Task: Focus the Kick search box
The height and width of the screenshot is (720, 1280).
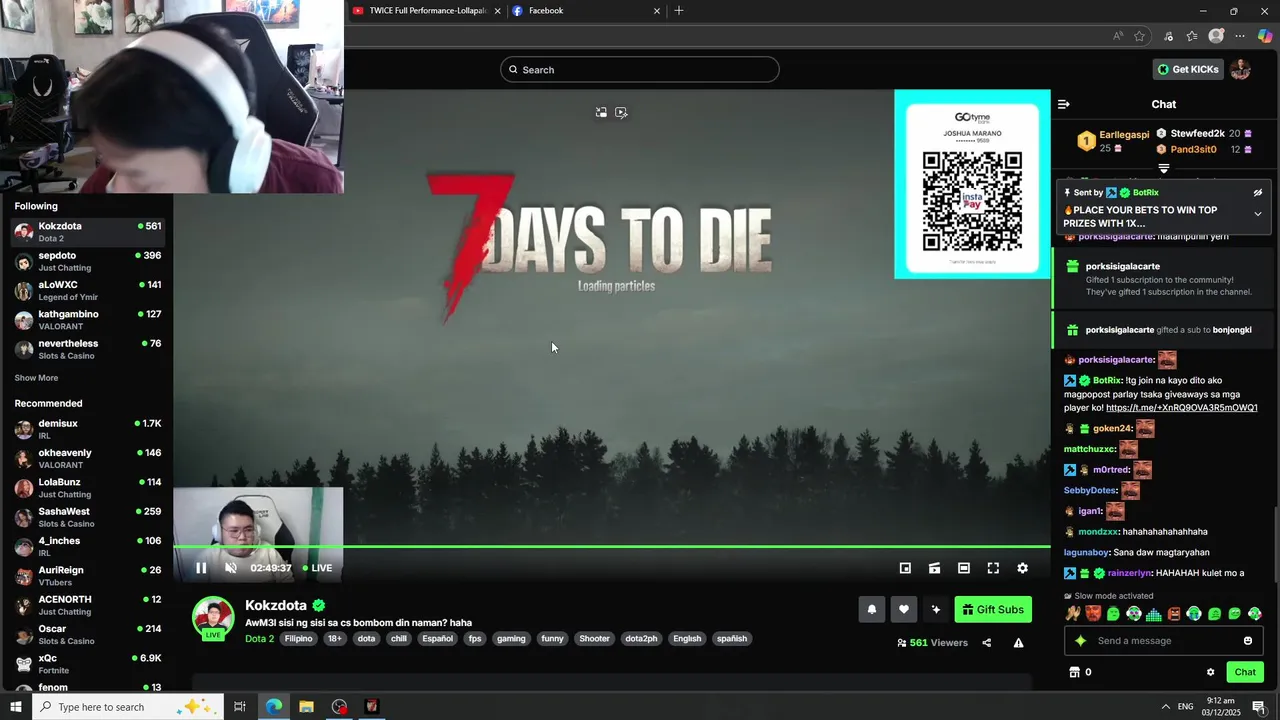Action: point(640,69)
